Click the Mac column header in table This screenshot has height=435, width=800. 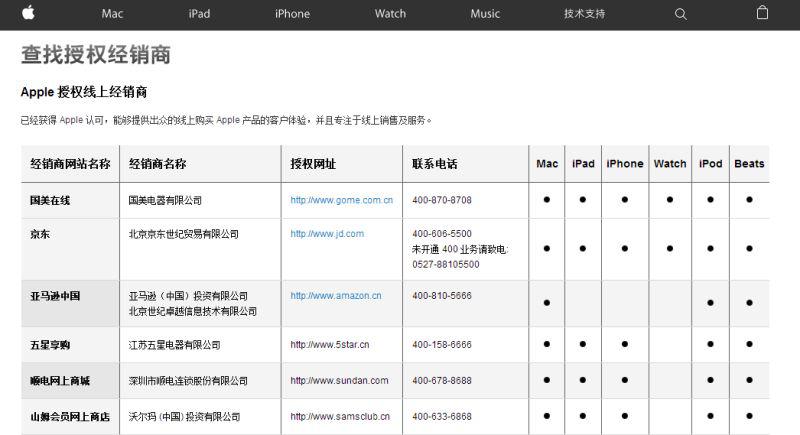[x=547, y=164]
